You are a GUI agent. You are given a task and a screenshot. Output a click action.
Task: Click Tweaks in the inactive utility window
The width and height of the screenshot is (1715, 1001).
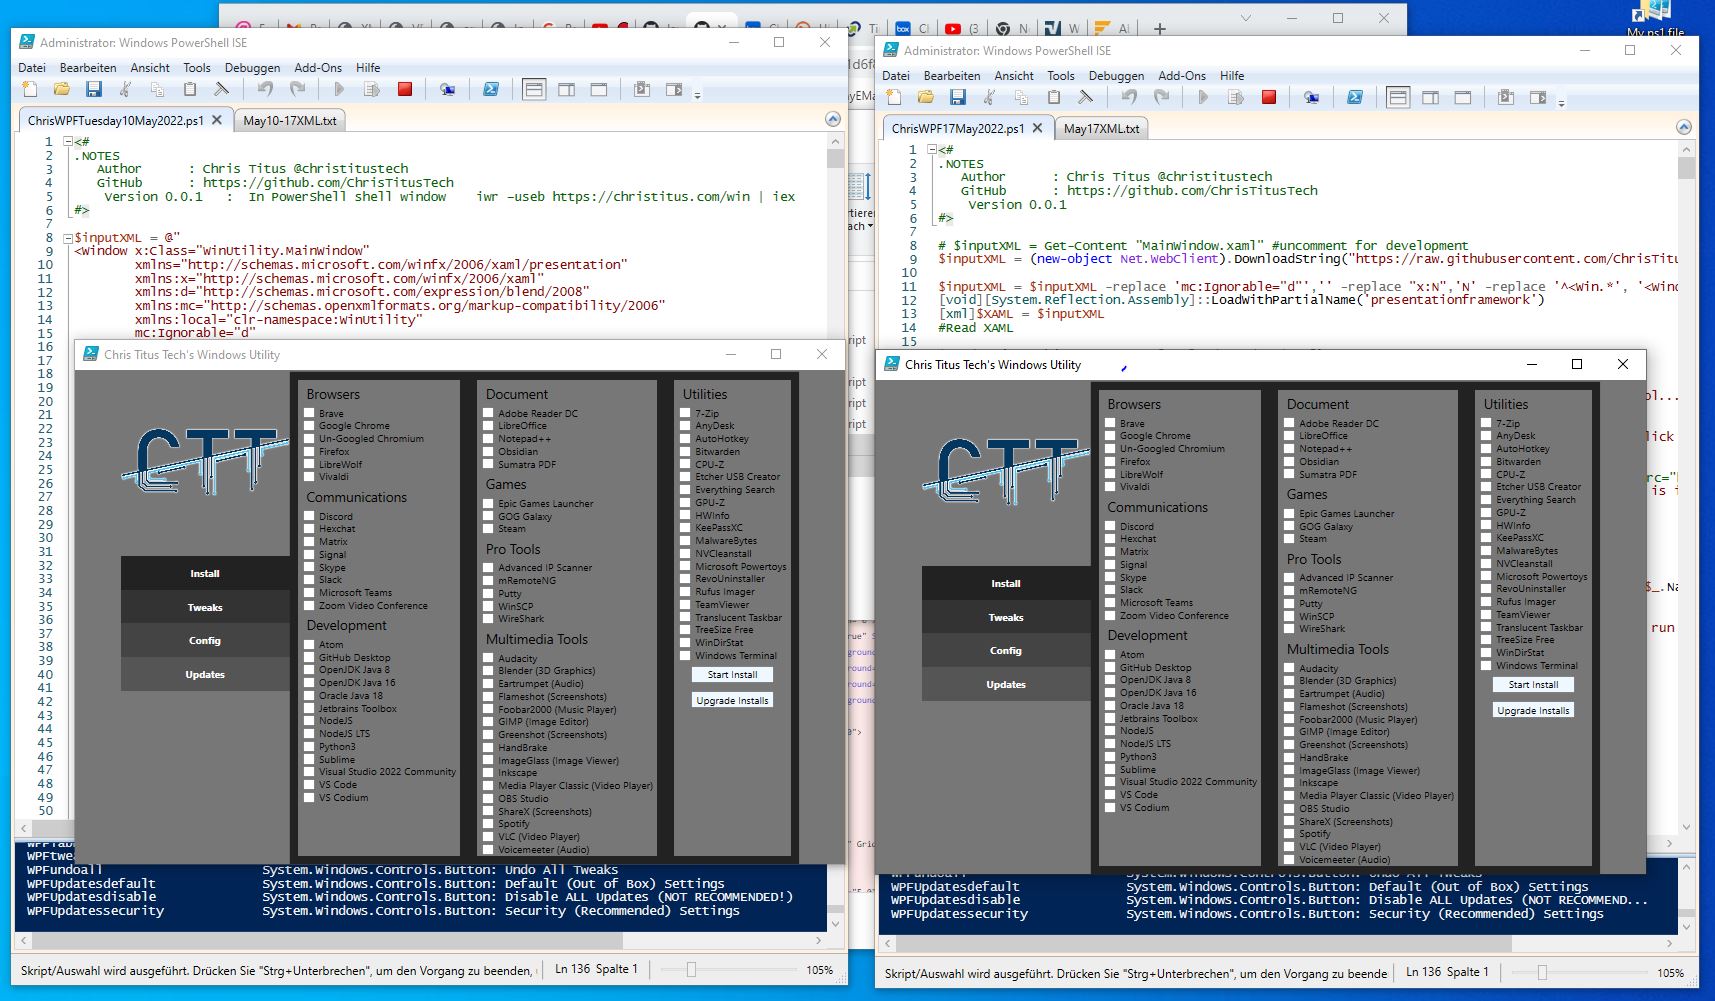point(205,608)
